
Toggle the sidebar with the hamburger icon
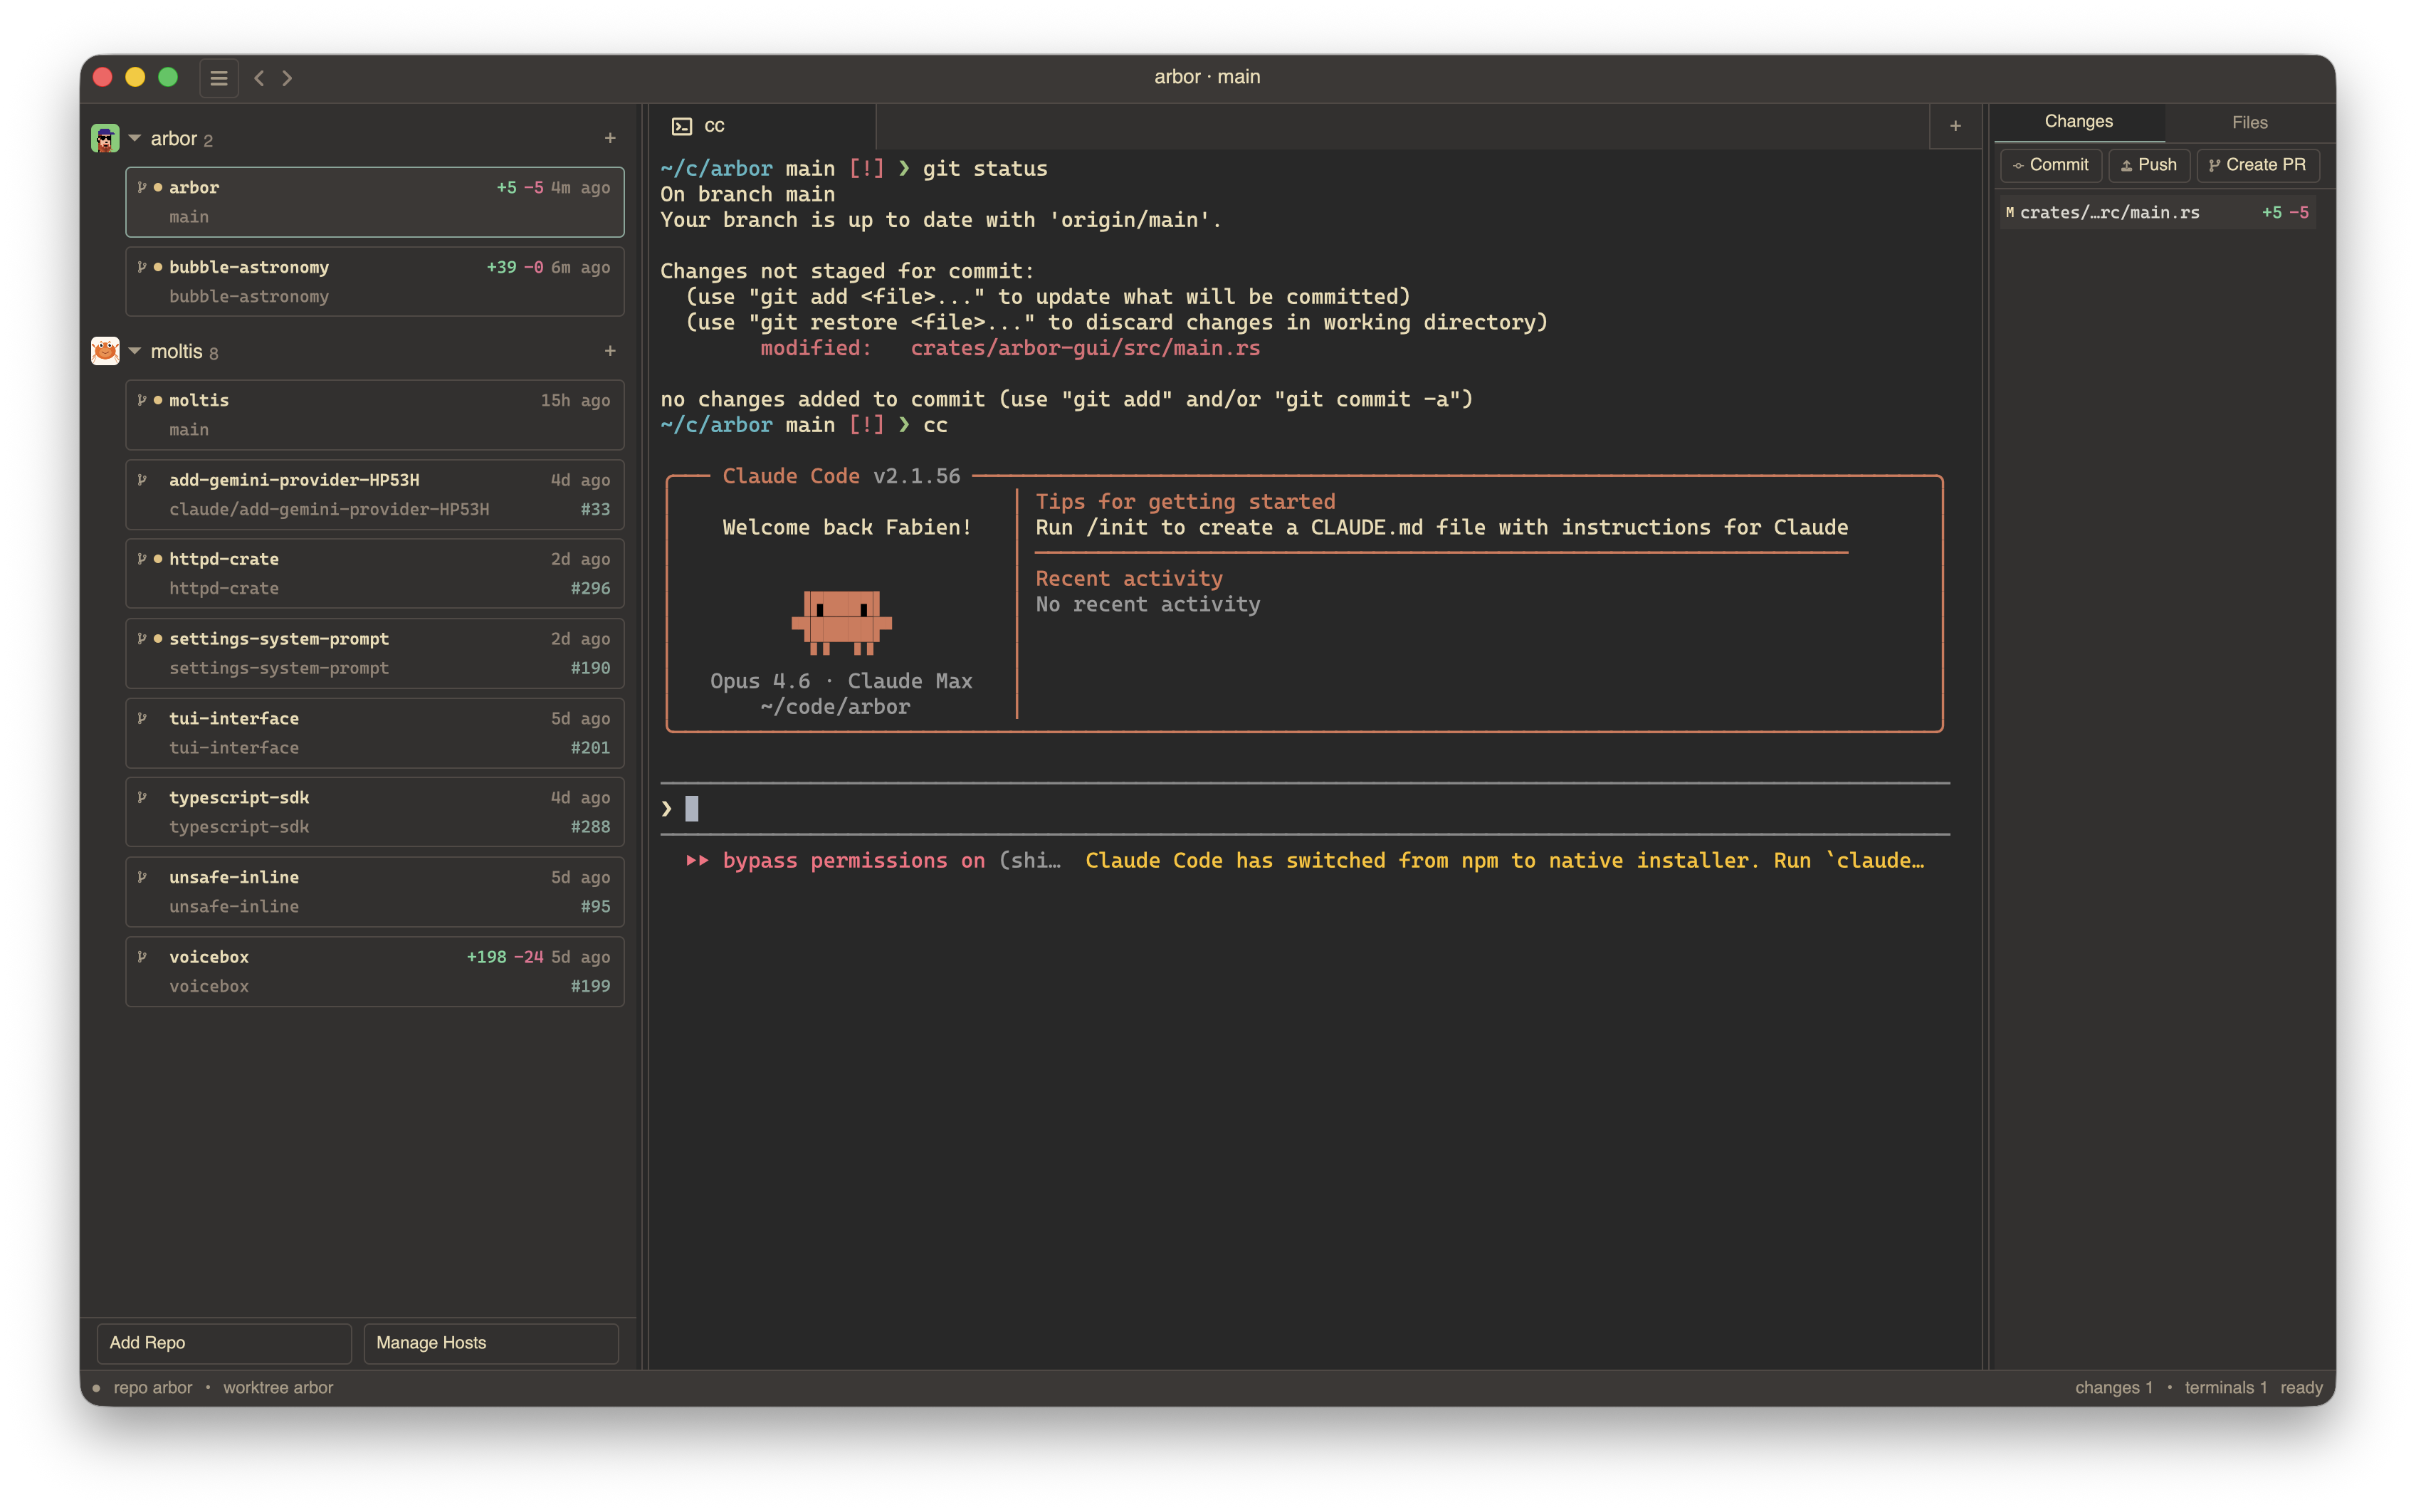click(218, 78)
